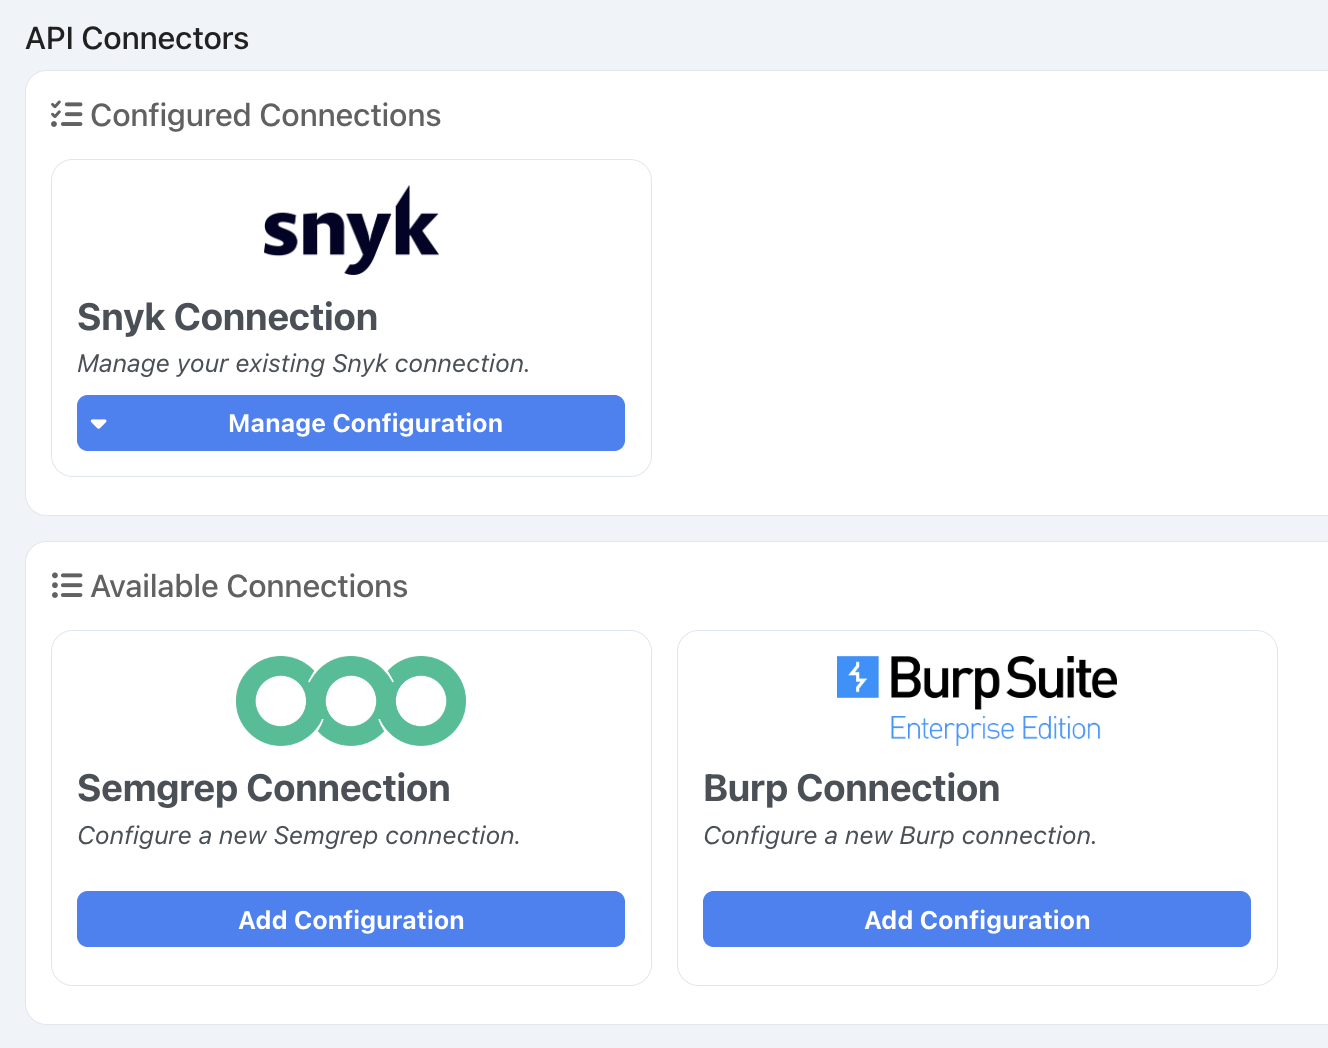Click the API Connectors page title
1328x1048 pixels.
click(137, 38)
